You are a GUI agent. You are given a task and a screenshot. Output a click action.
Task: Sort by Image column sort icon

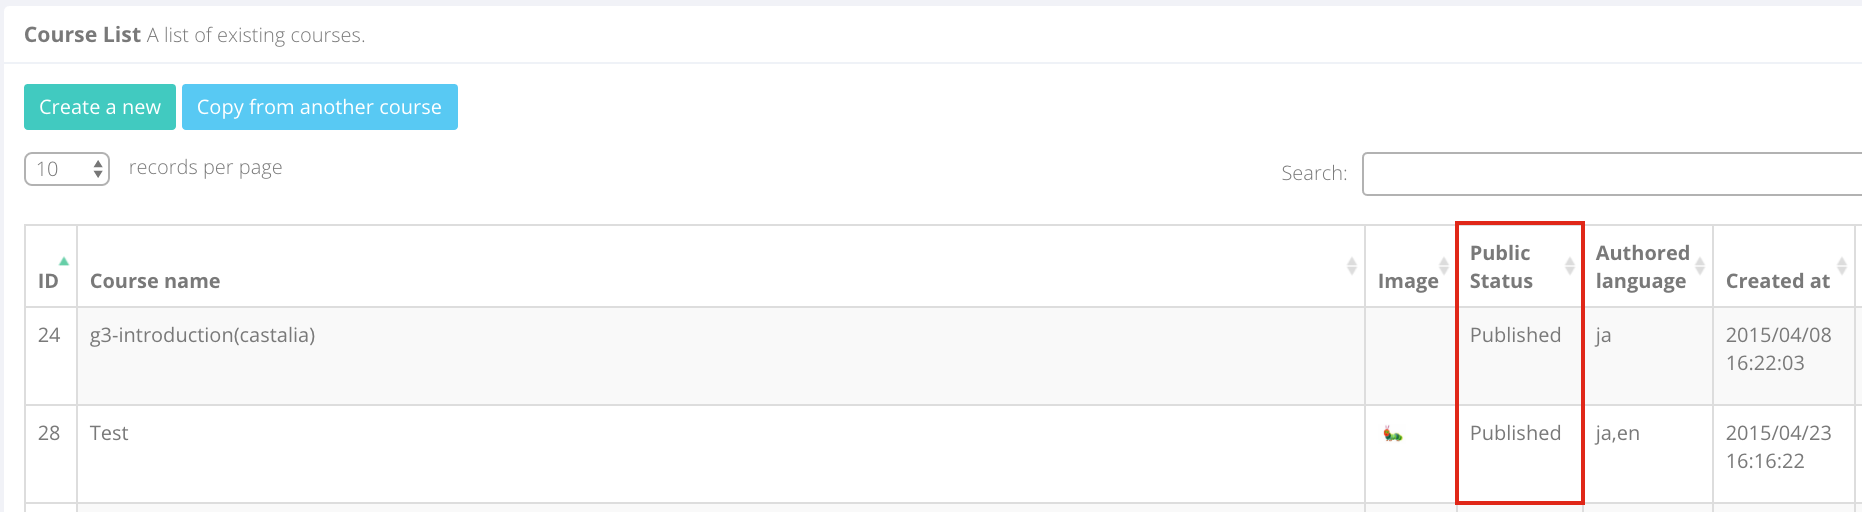1443,266
